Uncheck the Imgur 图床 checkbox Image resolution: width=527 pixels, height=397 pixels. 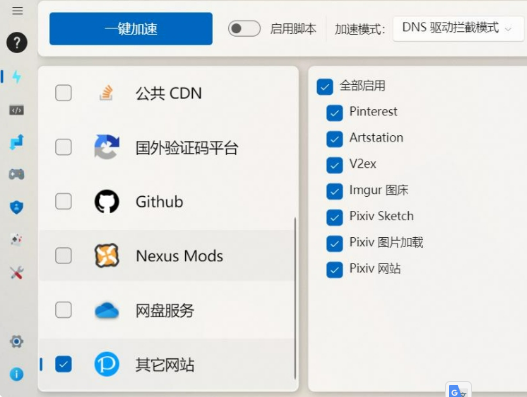(334, 192)
